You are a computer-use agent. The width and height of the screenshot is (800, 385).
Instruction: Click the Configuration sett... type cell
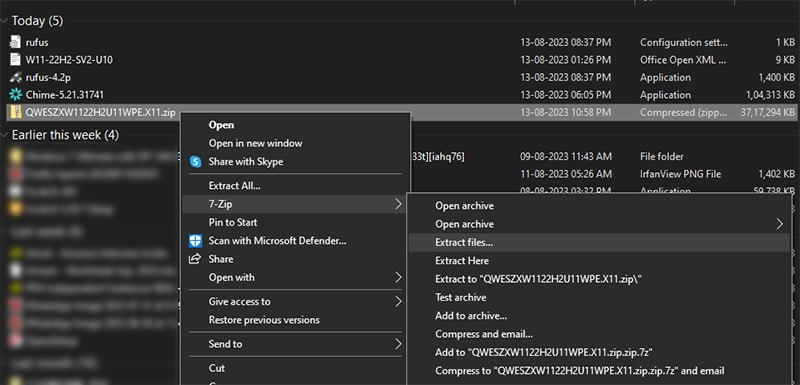(684, 42)
